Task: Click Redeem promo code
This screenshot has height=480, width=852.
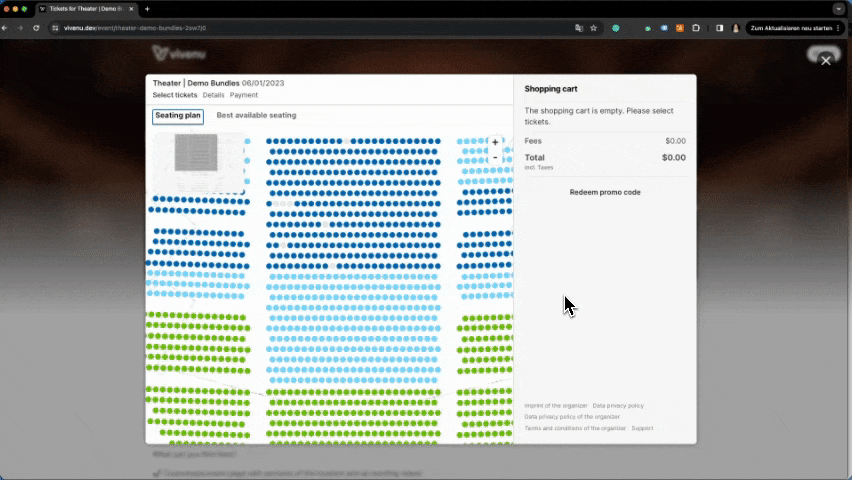Action: click(605, 192)
